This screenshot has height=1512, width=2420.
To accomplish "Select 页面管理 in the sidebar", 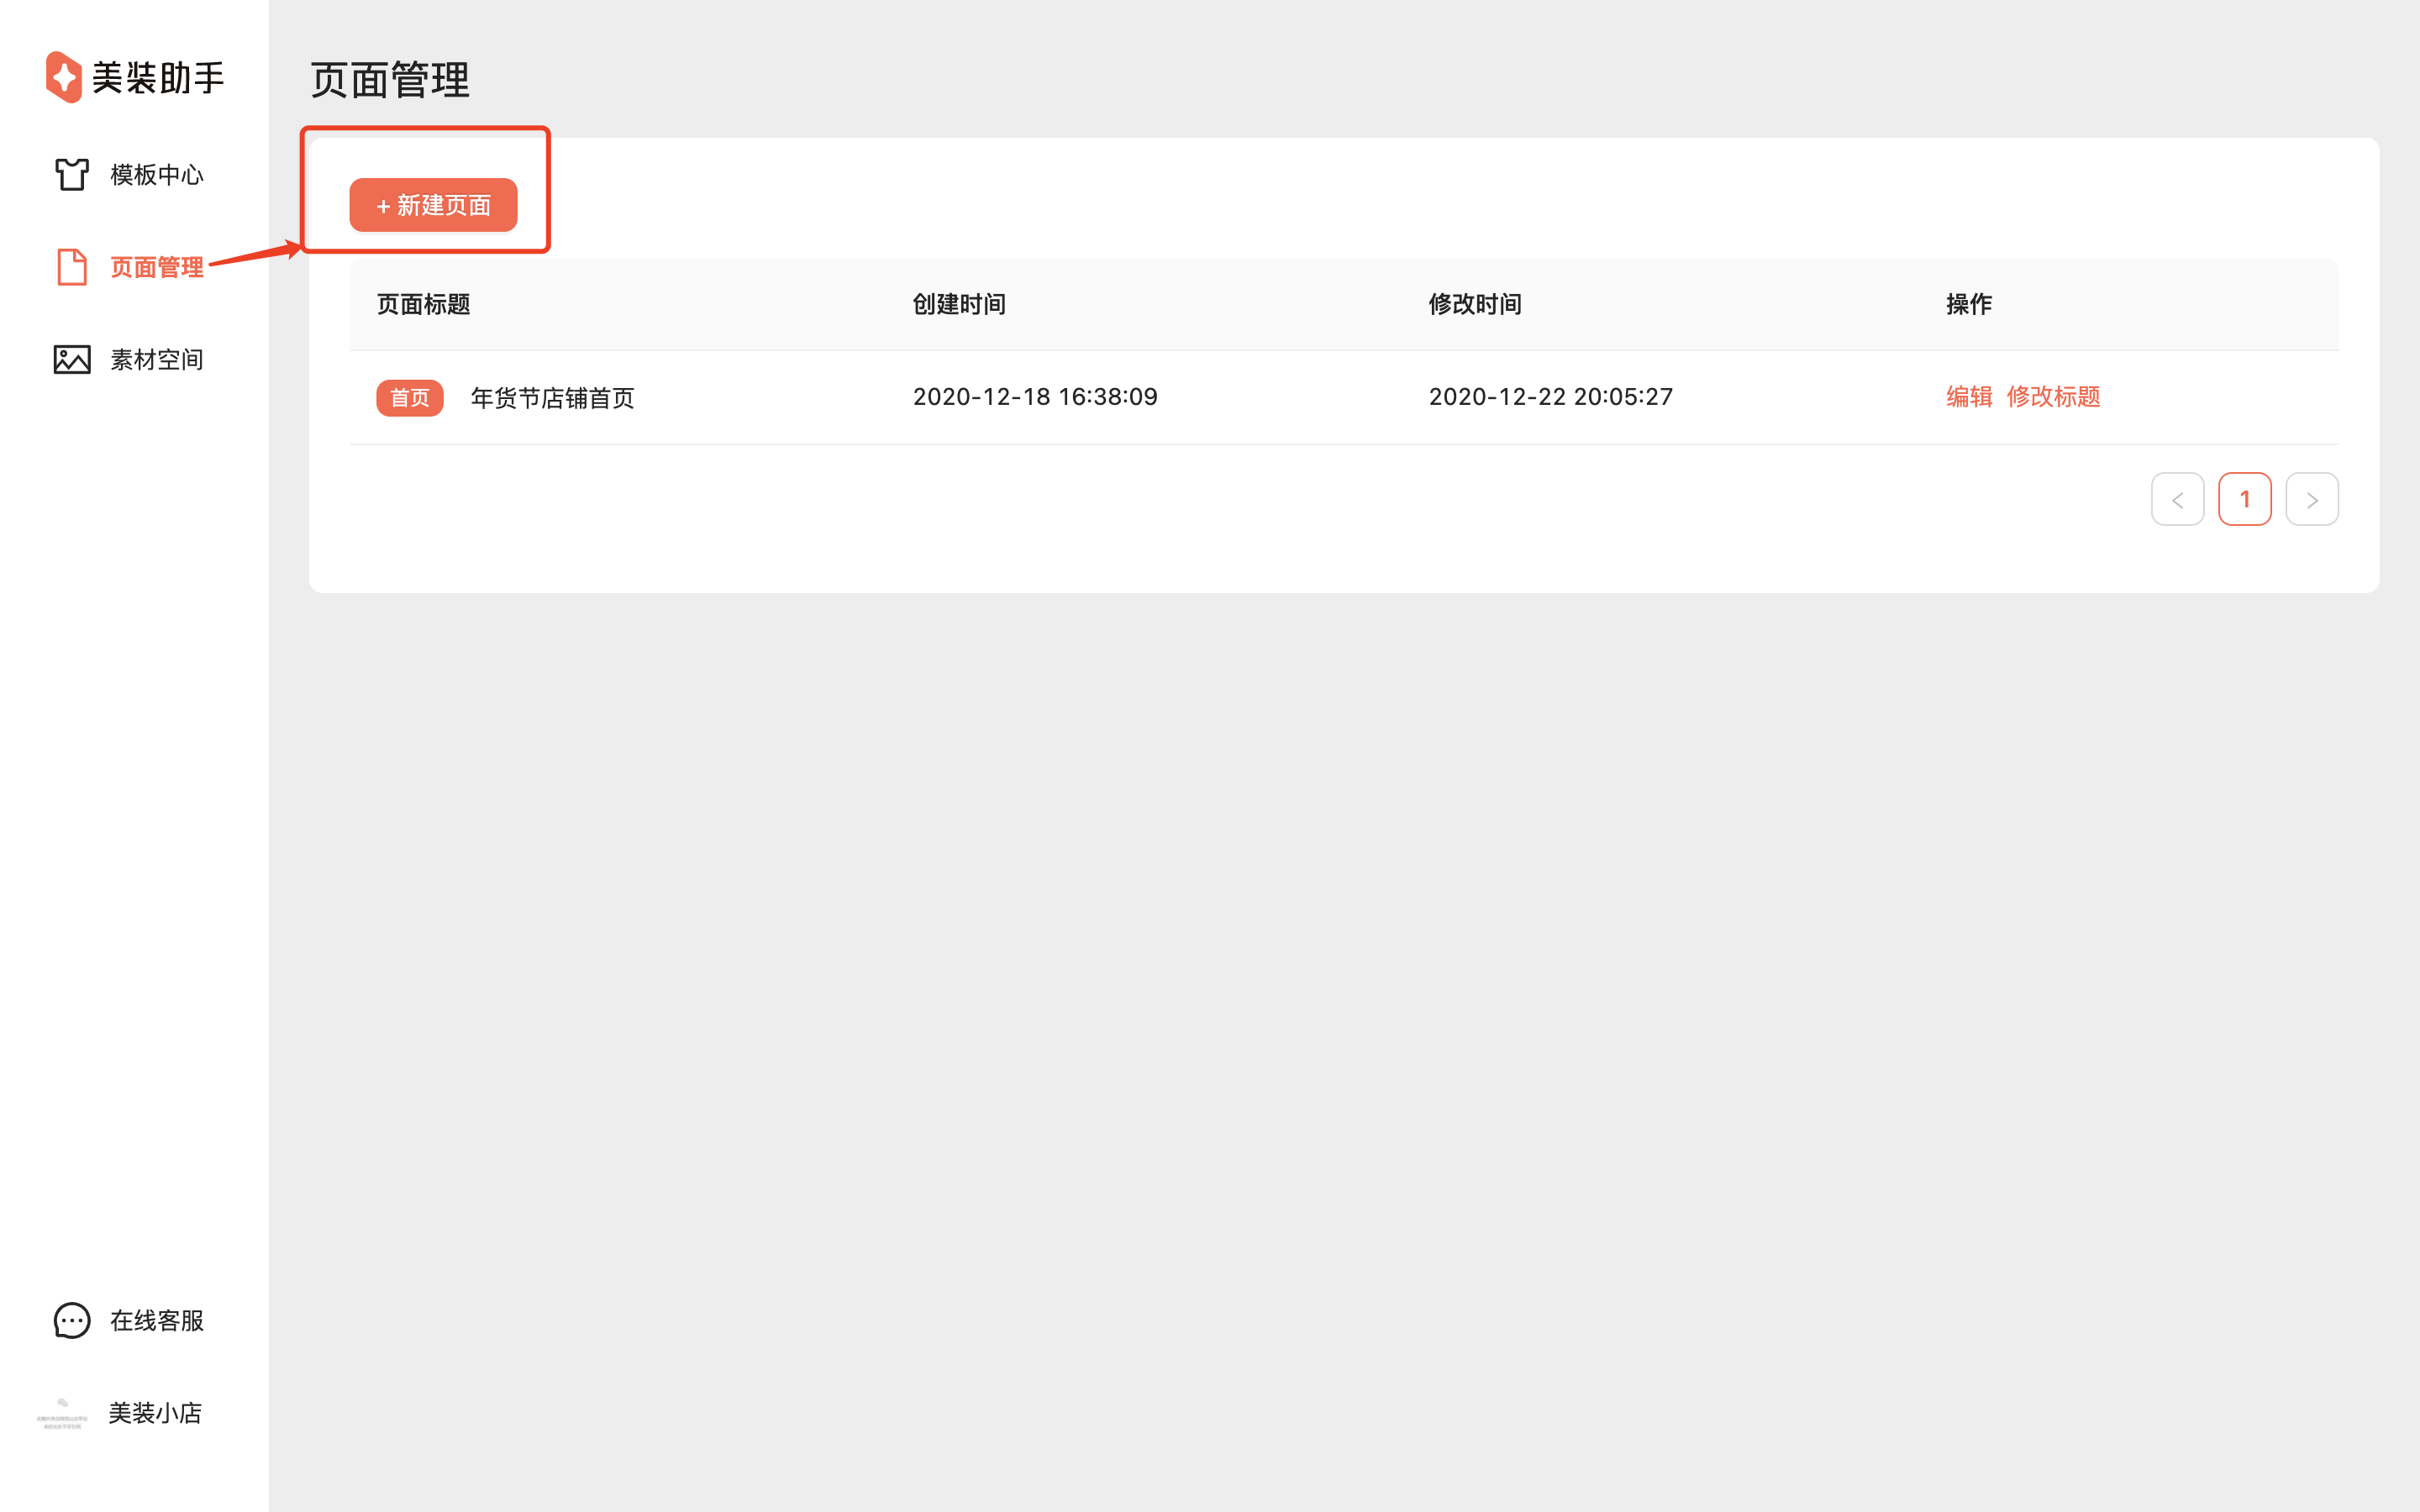I will pyautogui.click(x=156, y=267).
